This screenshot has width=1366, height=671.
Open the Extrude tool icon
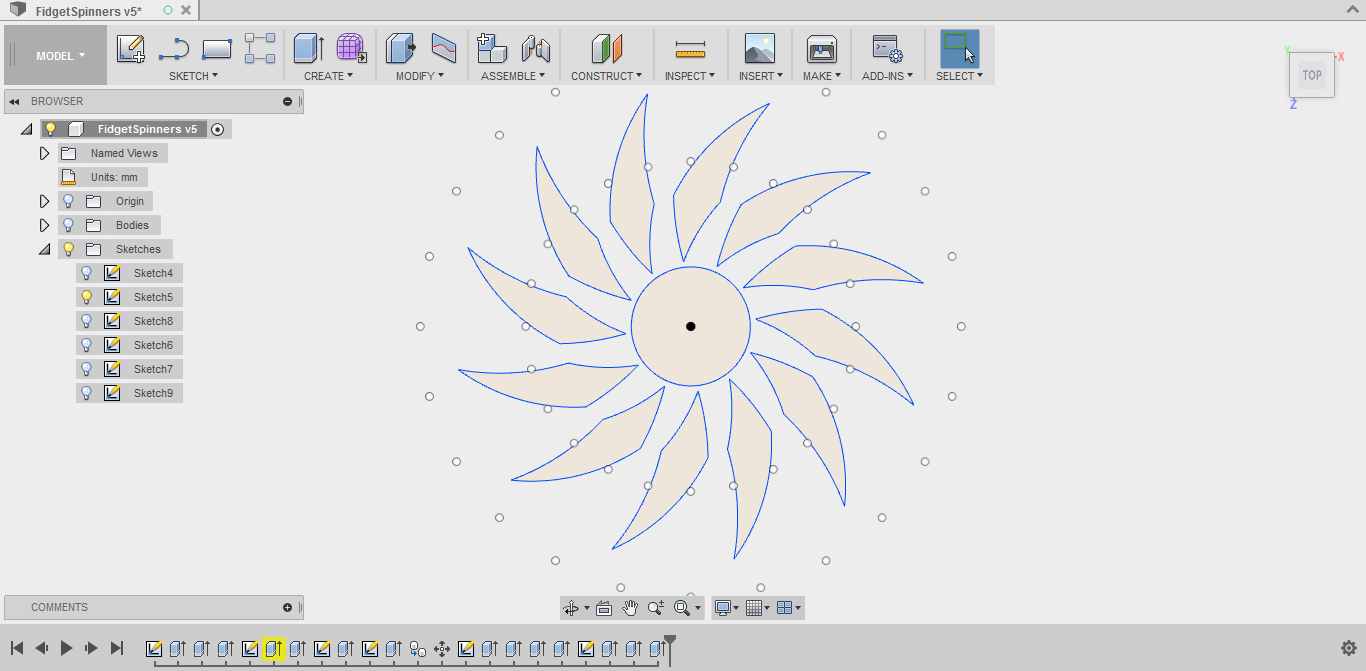point(308,47)
